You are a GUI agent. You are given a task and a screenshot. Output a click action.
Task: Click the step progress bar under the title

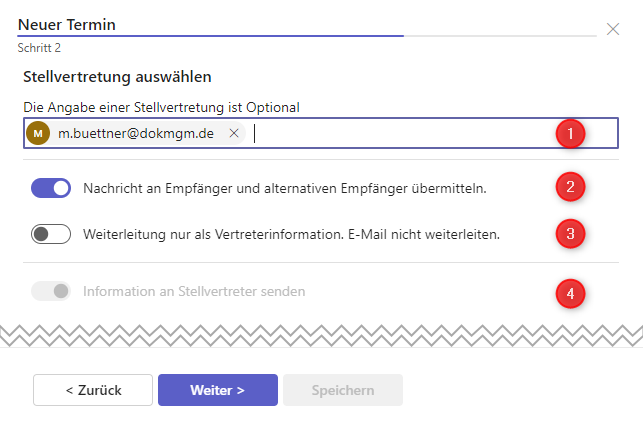300,36
